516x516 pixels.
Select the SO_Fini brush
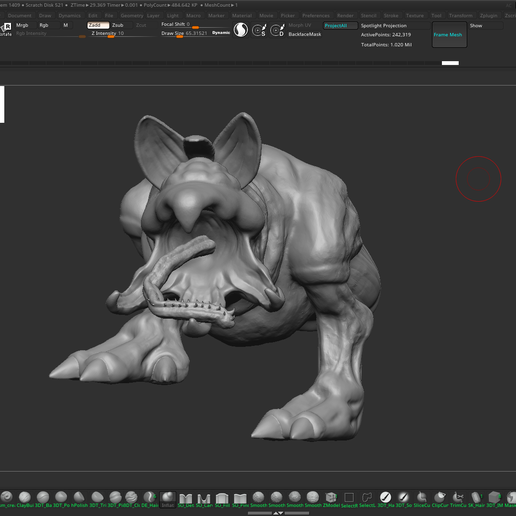coord(240,499)
